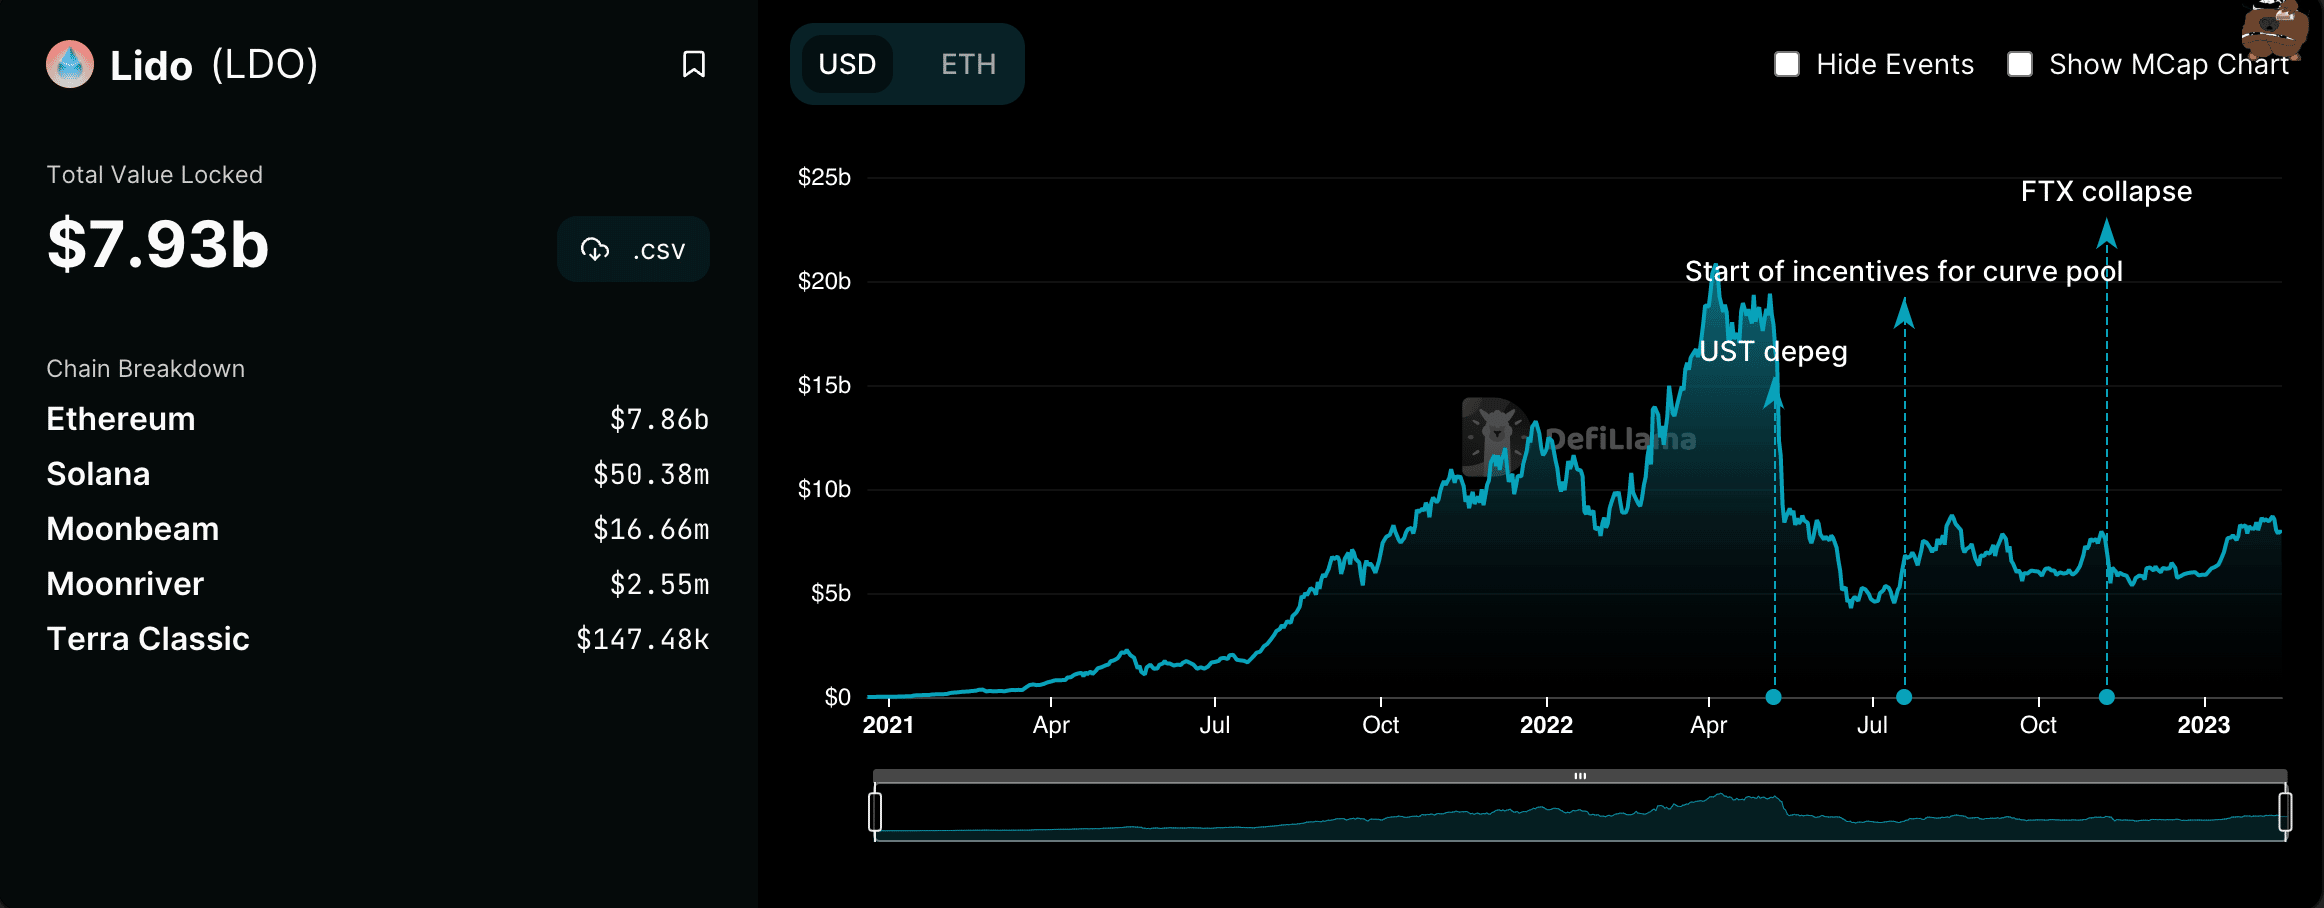This screenshot has height=908, width=2324.
Task: Grab the right handle of range slider
Action: click(x=2285, y=811)
